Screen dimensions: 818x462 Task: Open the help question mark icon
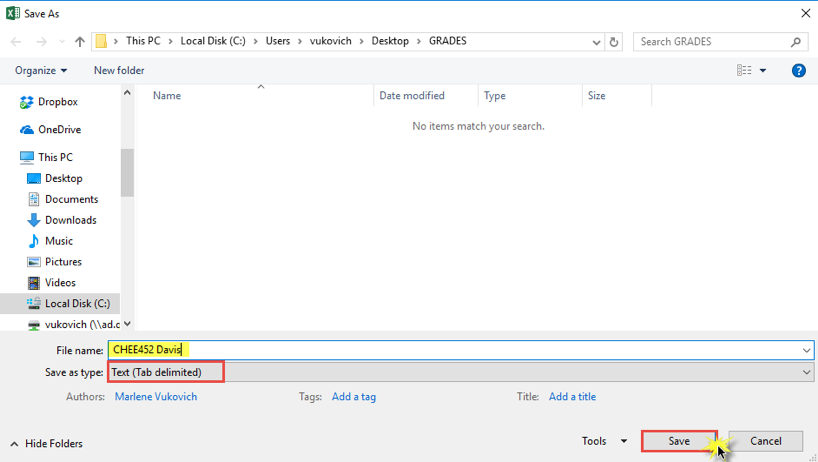pyautogui.click(x=798, y=70)
